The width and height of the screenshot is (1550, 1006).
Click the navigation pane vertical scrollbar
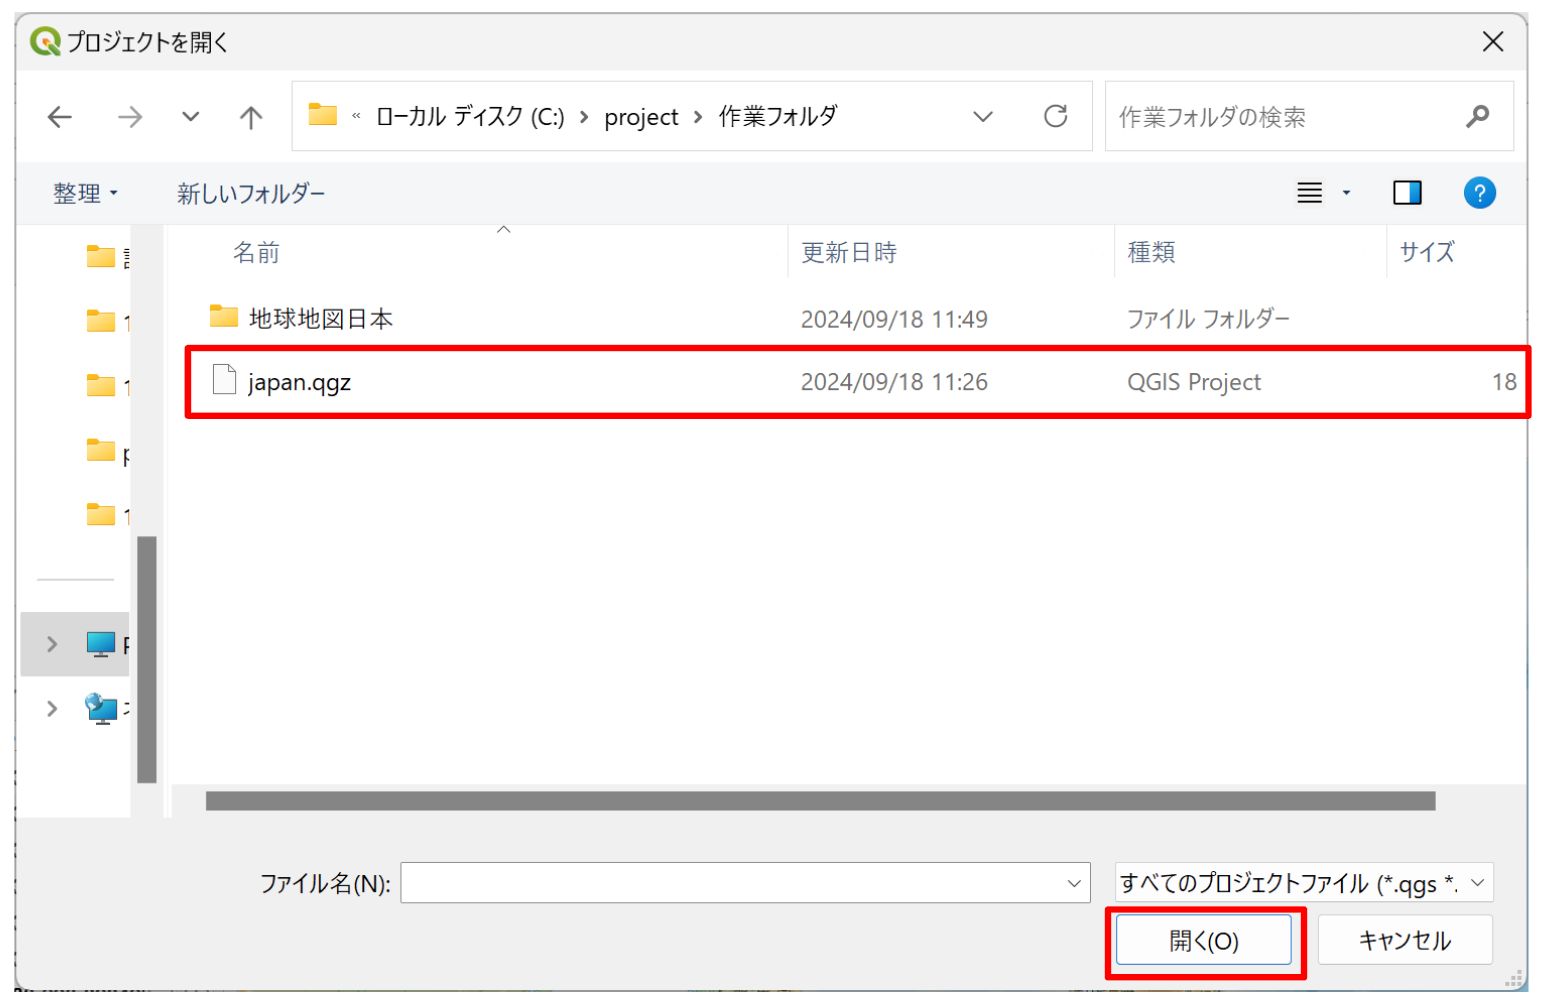pyautogui.click(x=147, y=660)
